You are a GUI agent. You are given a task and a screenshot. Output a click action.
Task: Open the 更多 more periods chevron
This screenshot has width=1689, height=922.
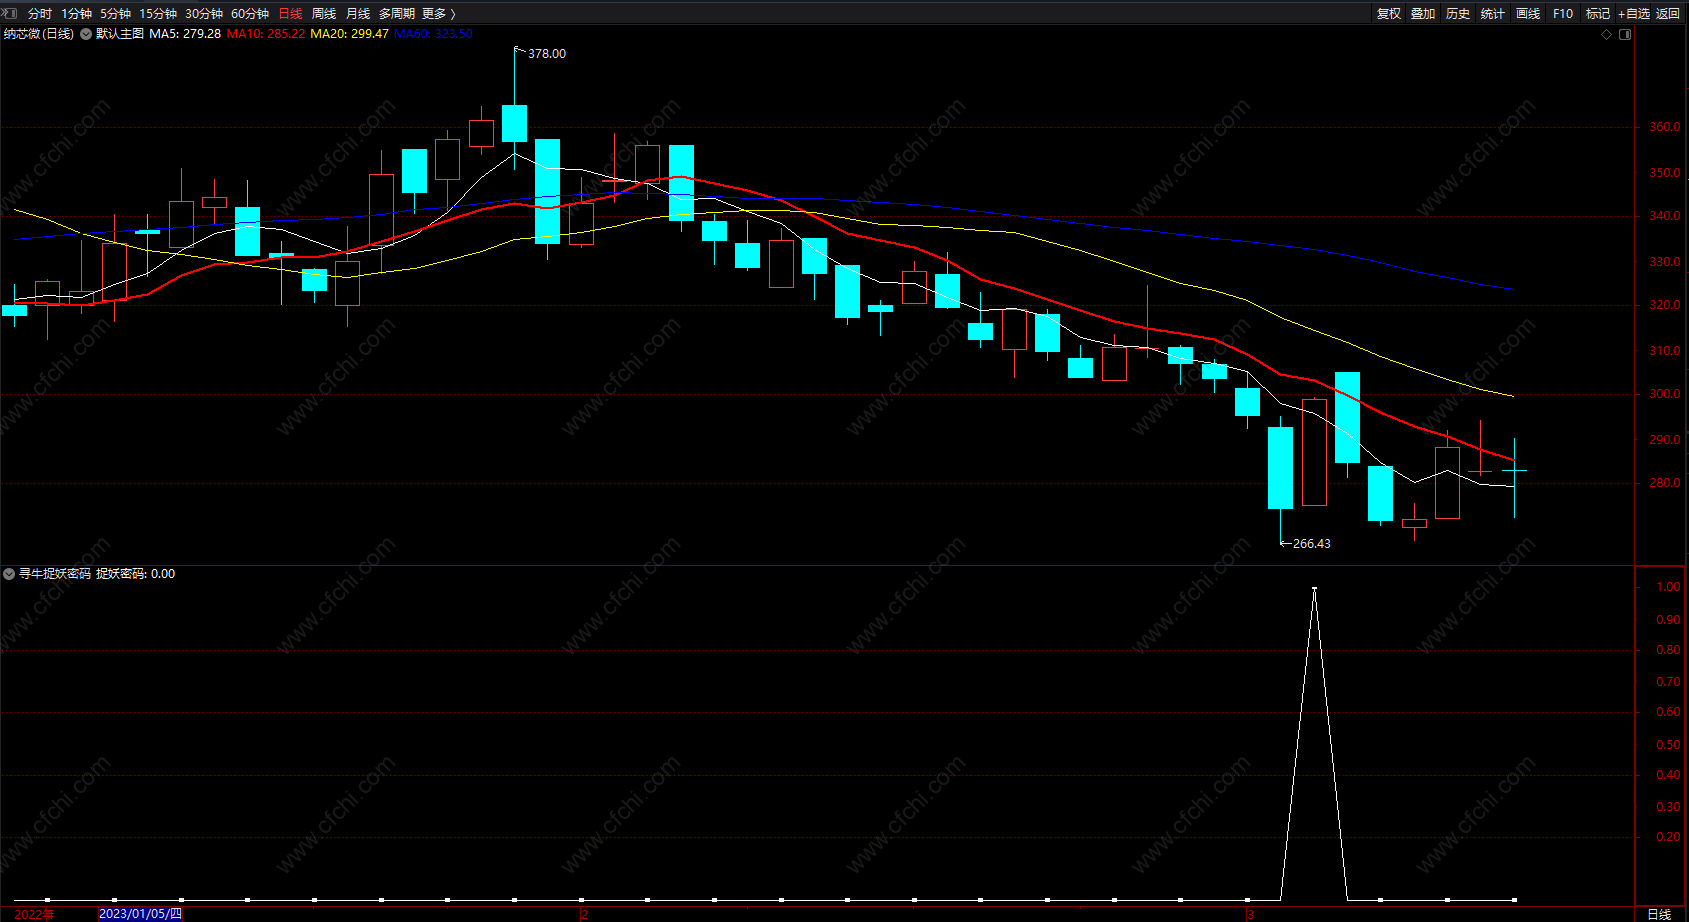point(452,14)
